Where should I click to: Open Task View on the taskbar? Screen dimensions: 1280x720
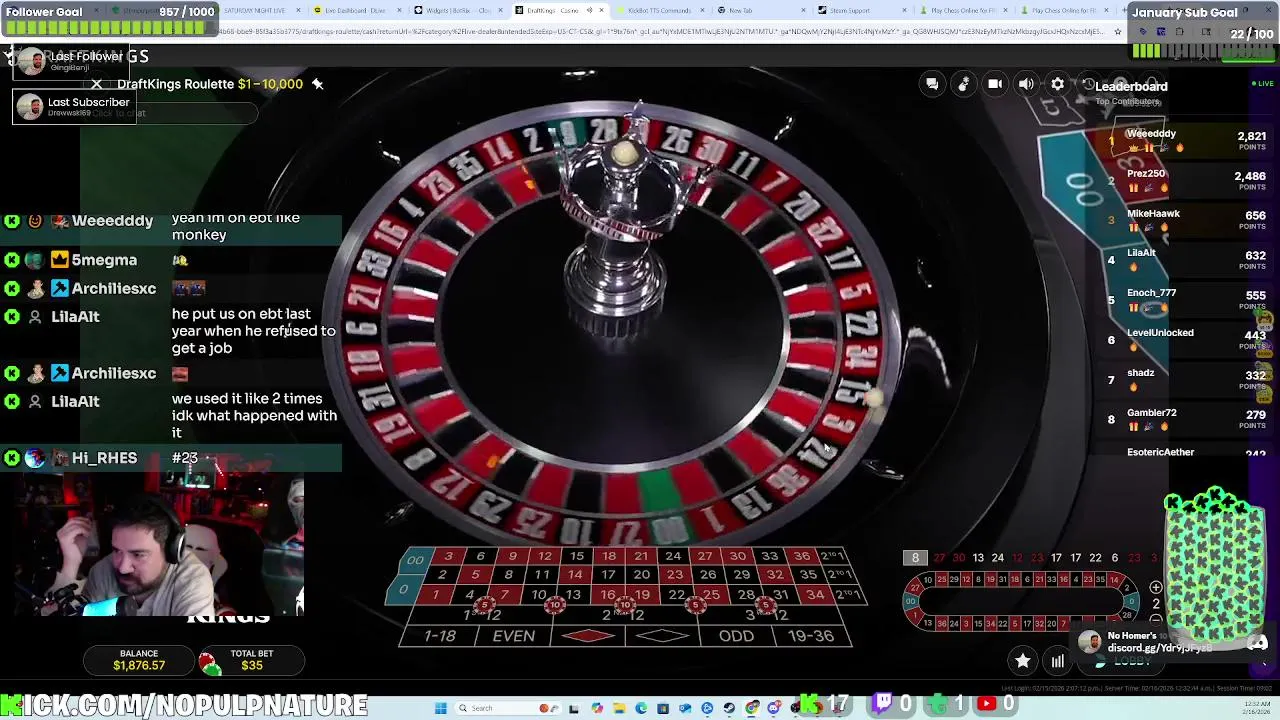point(574,708)
